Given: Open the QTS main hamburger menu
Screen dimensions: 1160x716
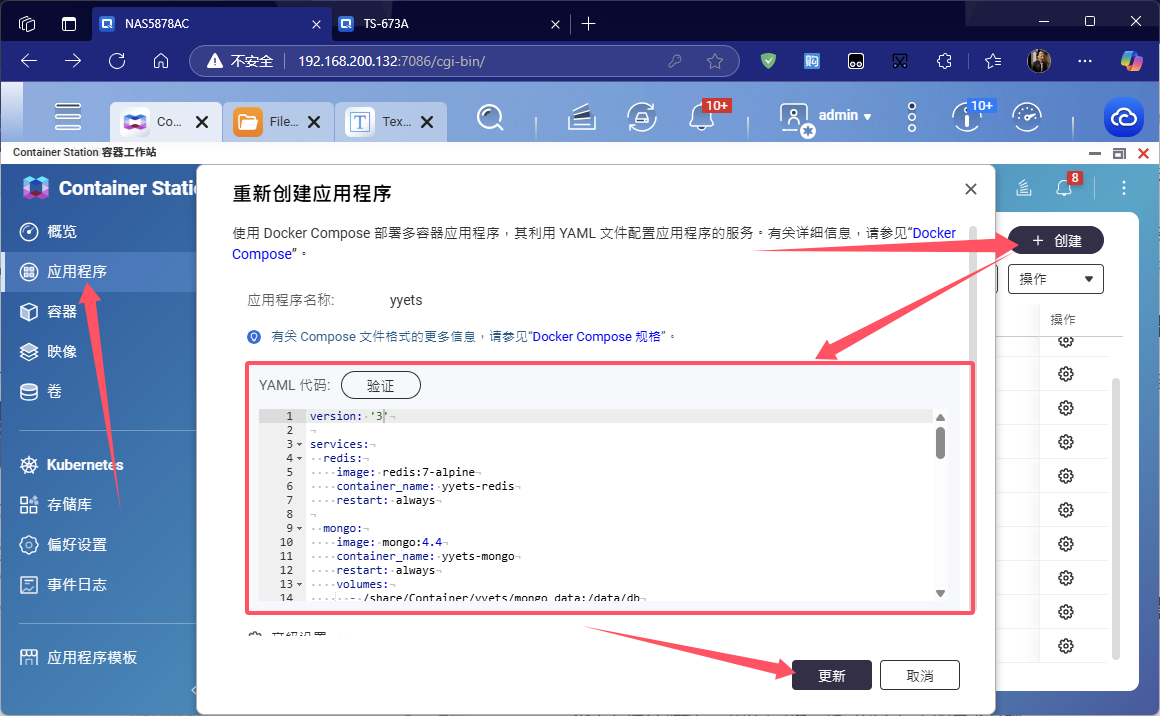Looking at the screenshot, I should coord(68,117).
